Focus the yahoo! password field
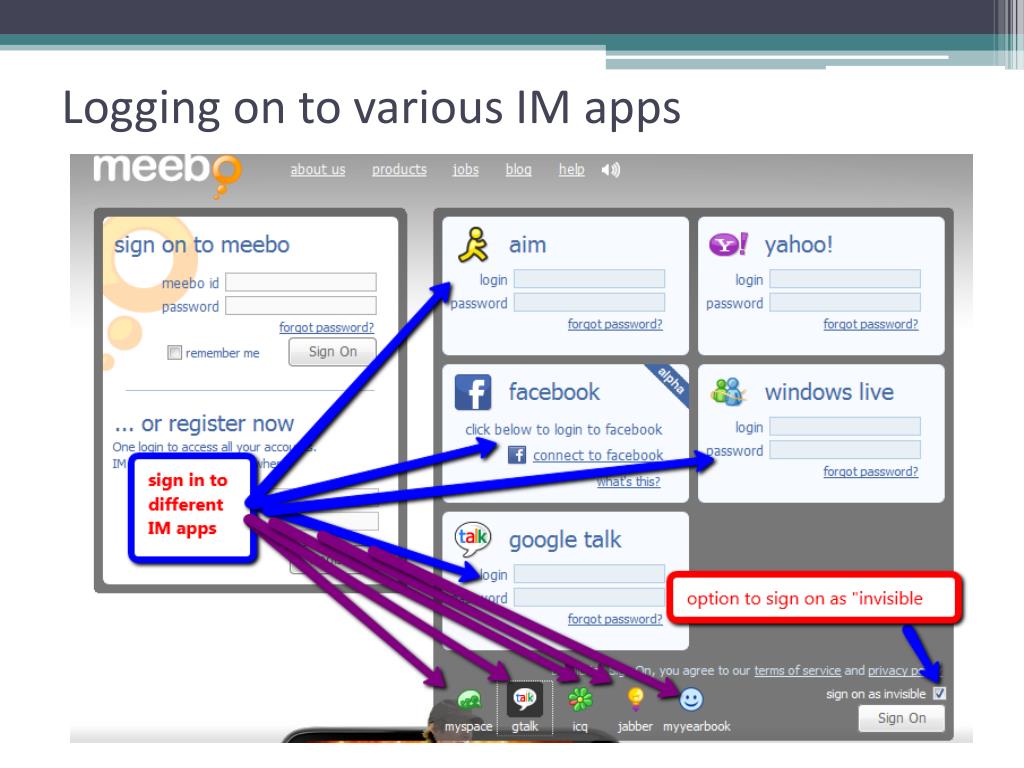The height and width of the screenshot is (768, 1024). [845, 302]
